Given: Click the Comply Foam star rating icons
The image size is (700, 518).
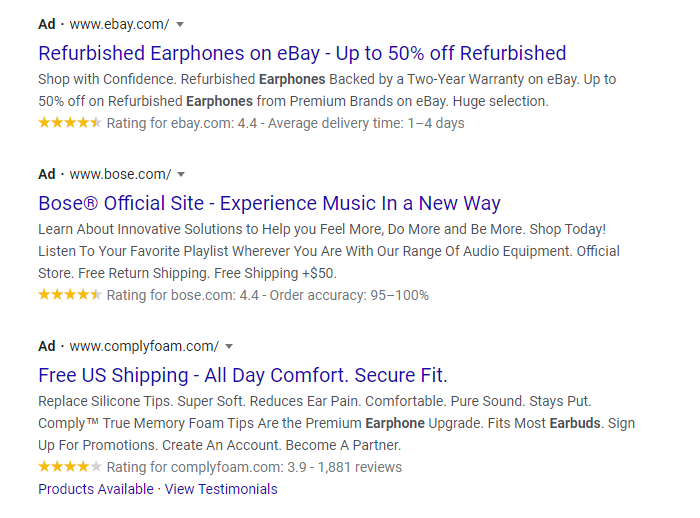Looking at the screenshot, I should [69, 467].
